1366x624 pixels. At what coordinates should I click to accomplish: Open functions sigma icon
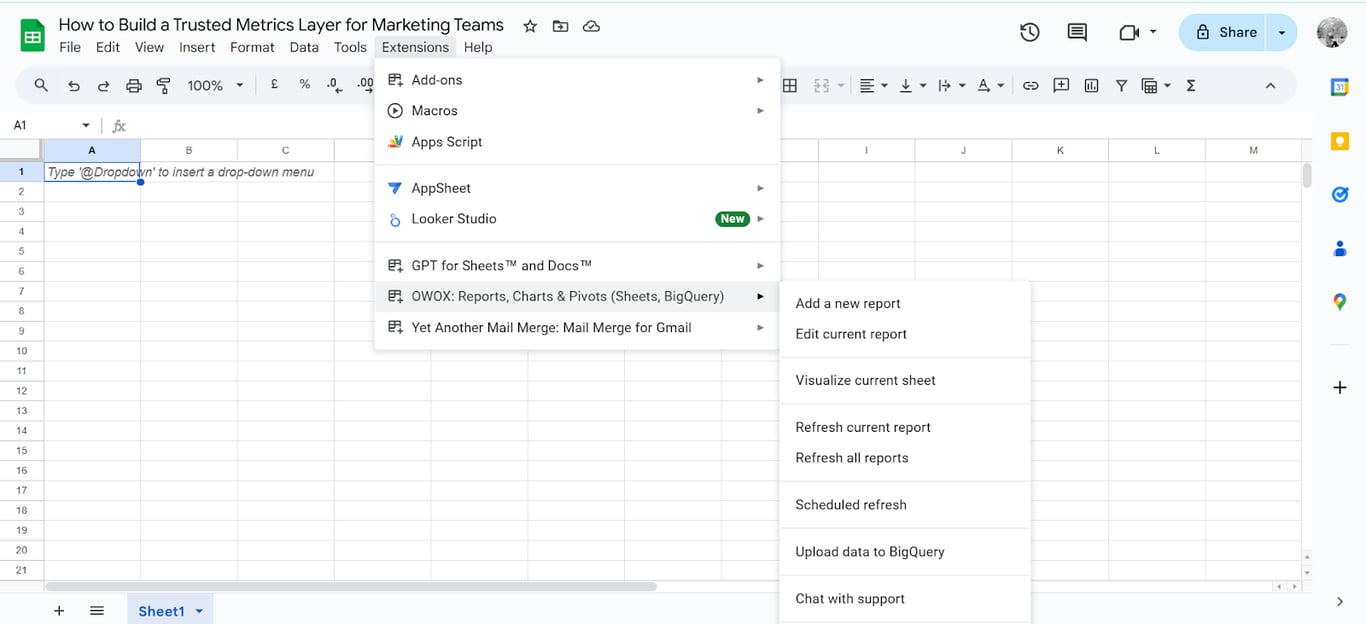point(1191,86)
